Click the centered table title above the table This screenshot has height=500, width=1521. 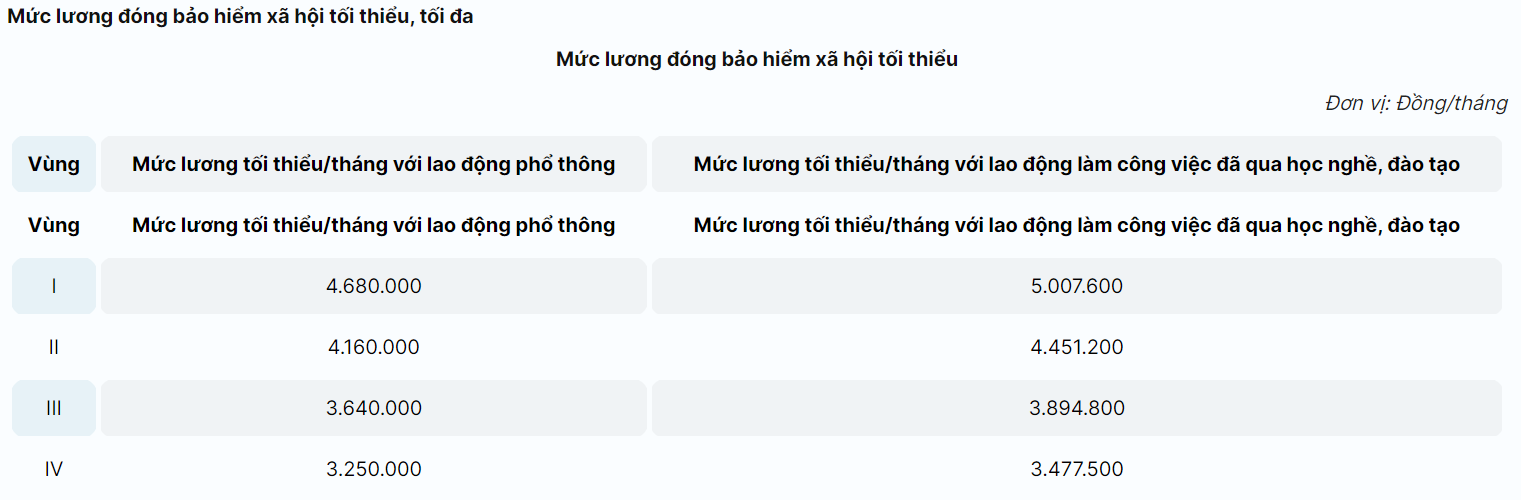tap(757, 59)
